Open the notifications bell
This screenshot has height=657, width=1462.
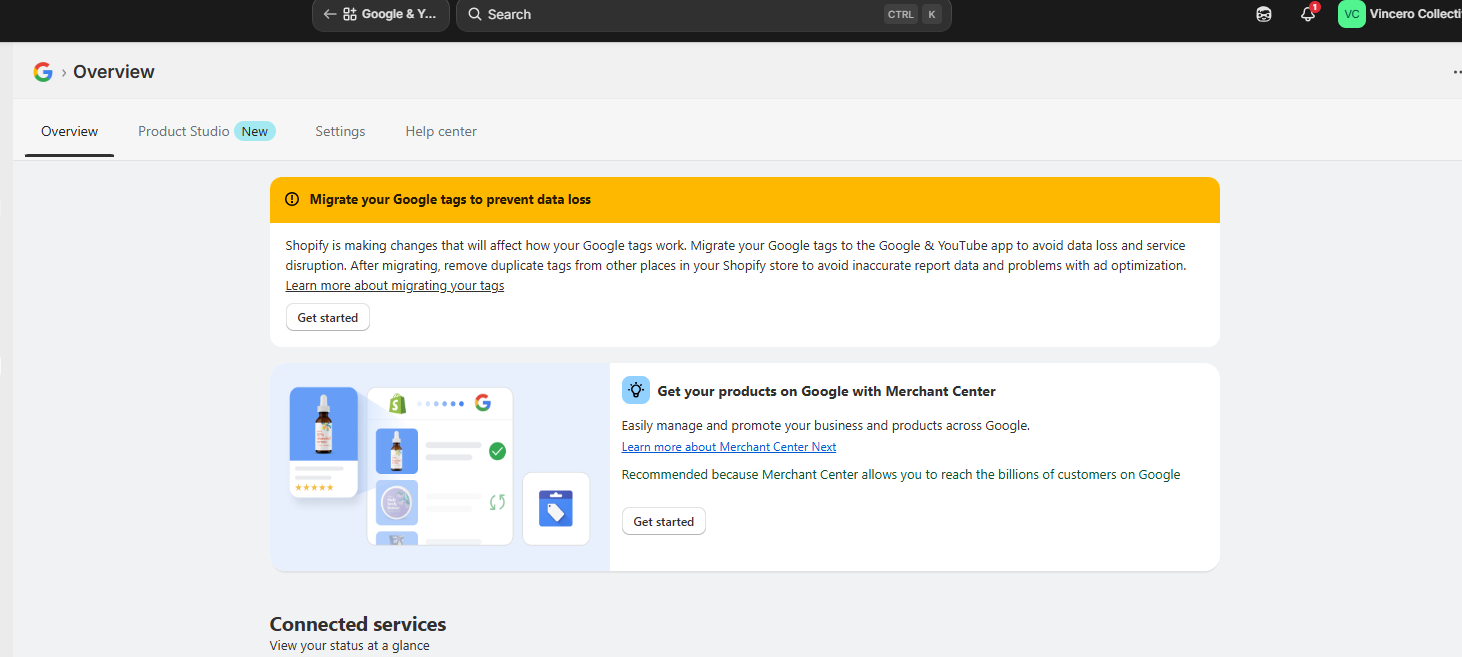point(1308,15)
